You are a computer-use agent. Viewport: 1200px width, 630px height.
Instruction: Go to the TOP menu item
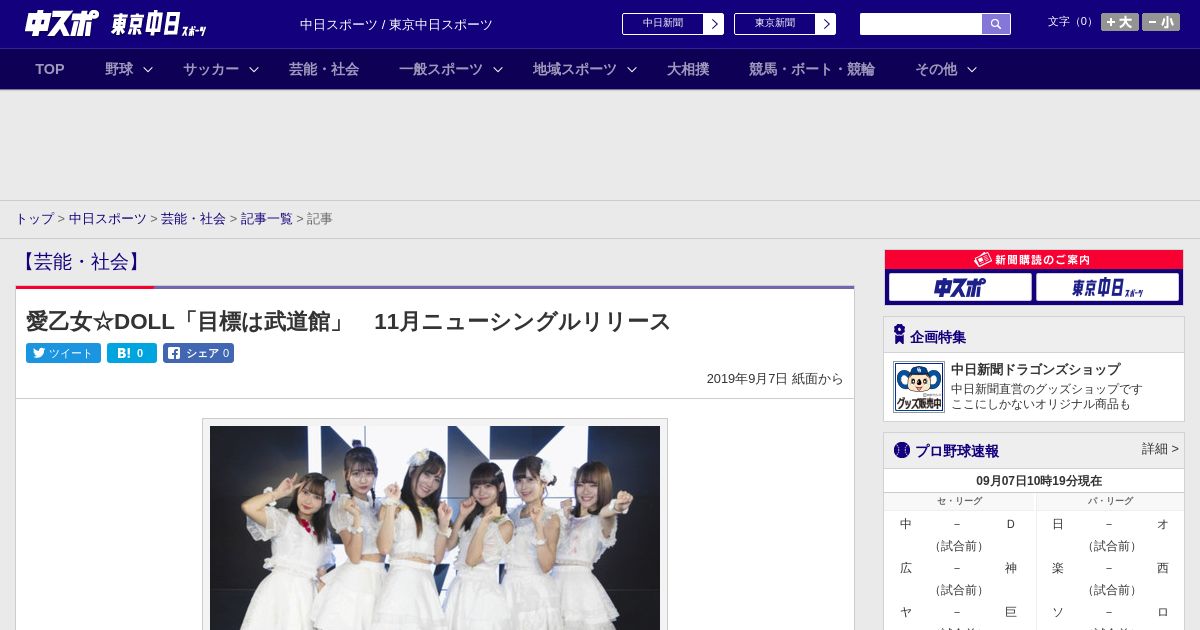pos(50,69)
